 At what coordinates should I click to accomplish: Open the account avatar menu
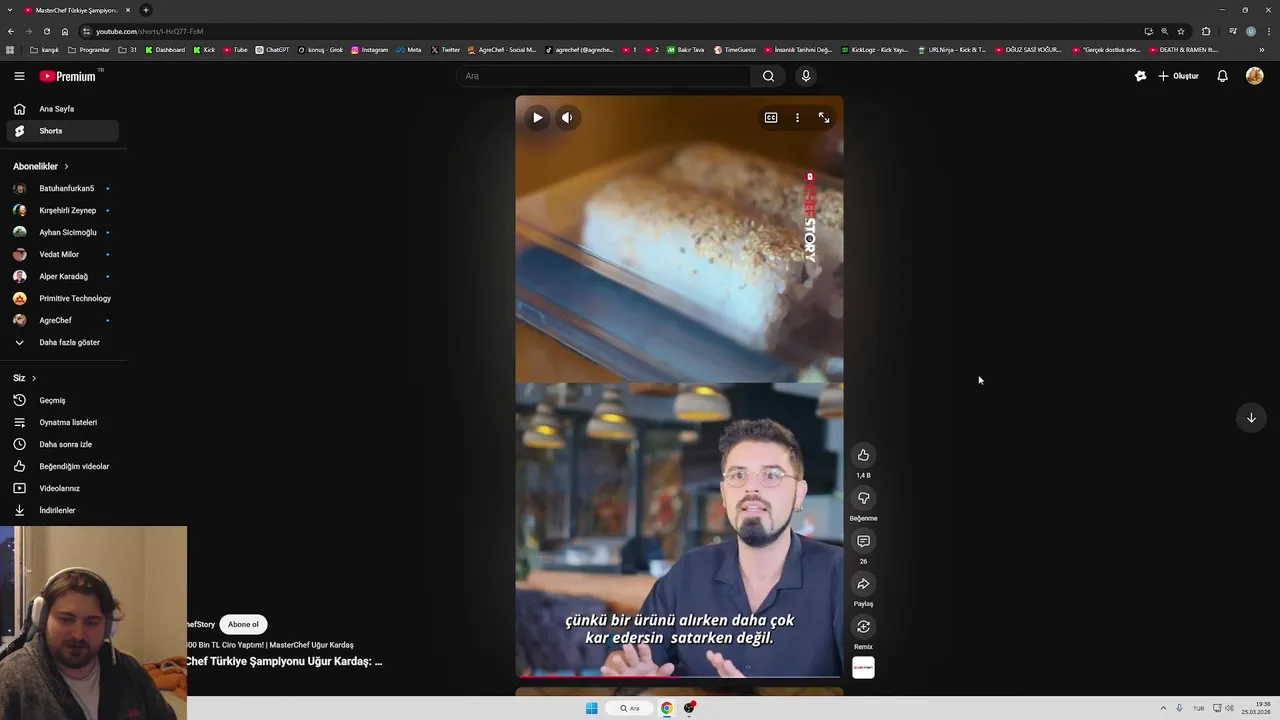(1254, 76)
